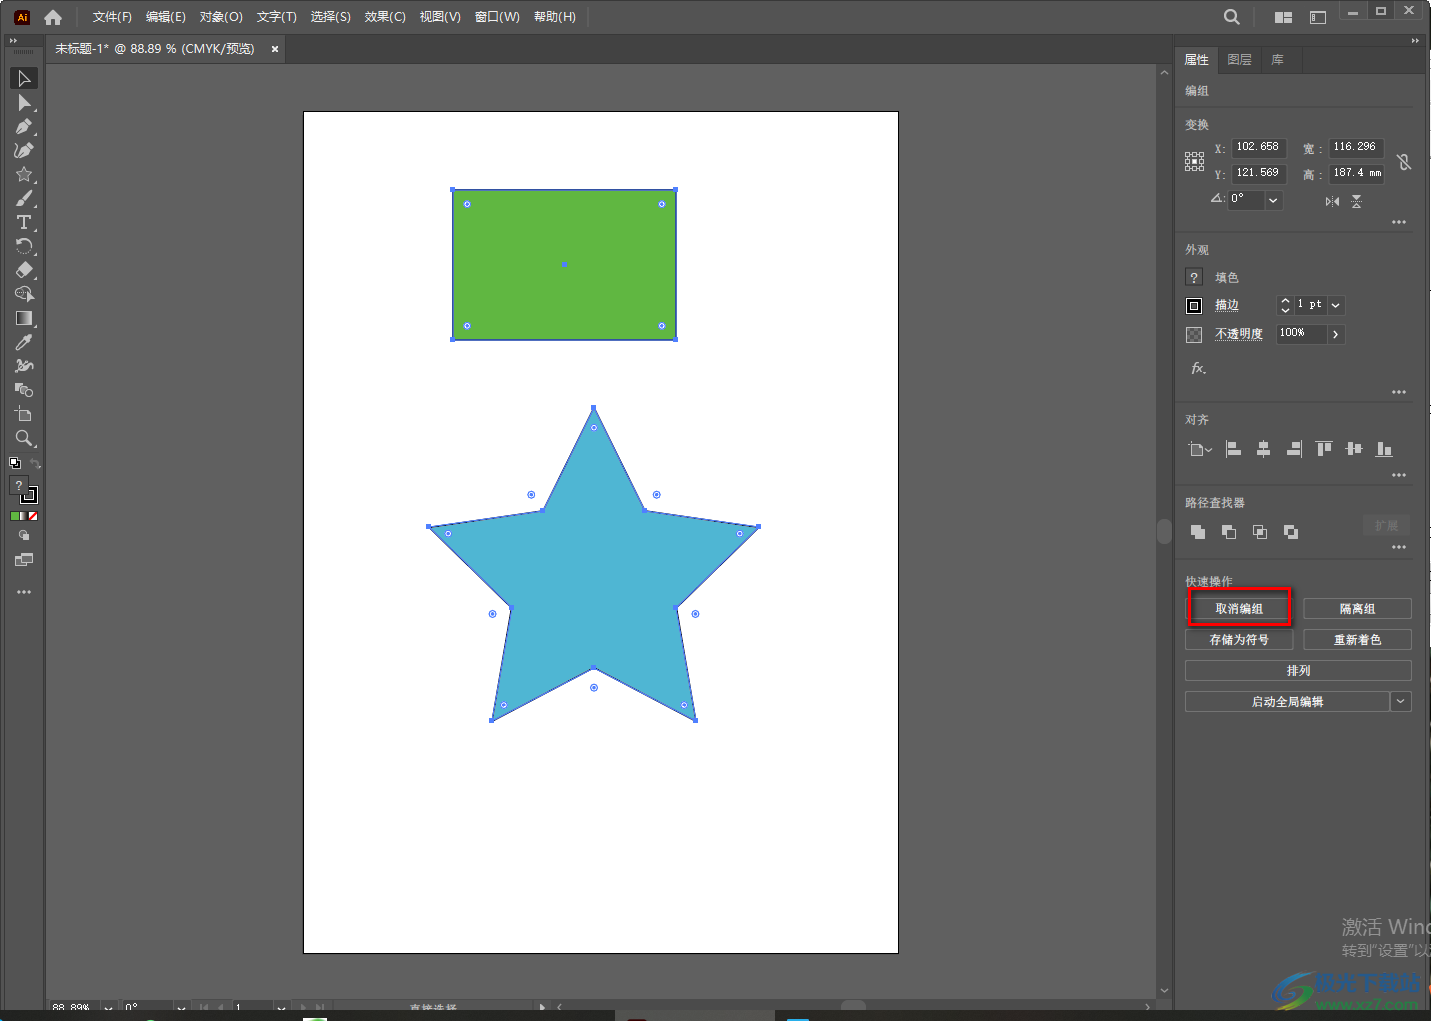Select the Puppet Warp tool

(24, 366)
